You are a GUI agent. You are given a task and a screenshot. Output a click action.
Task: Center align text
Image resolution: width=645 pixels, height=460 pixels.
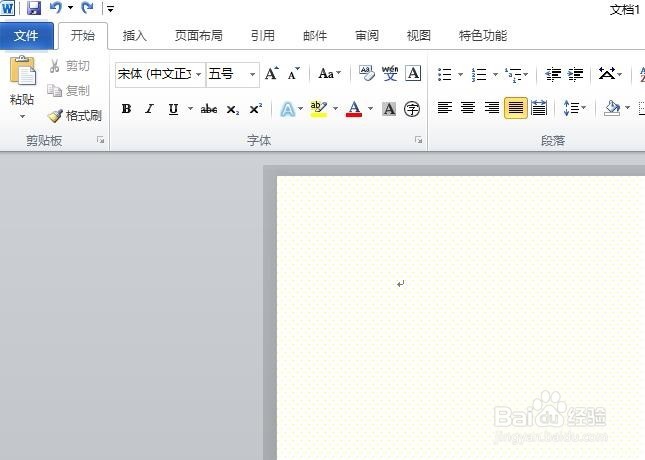coord(468,108)
